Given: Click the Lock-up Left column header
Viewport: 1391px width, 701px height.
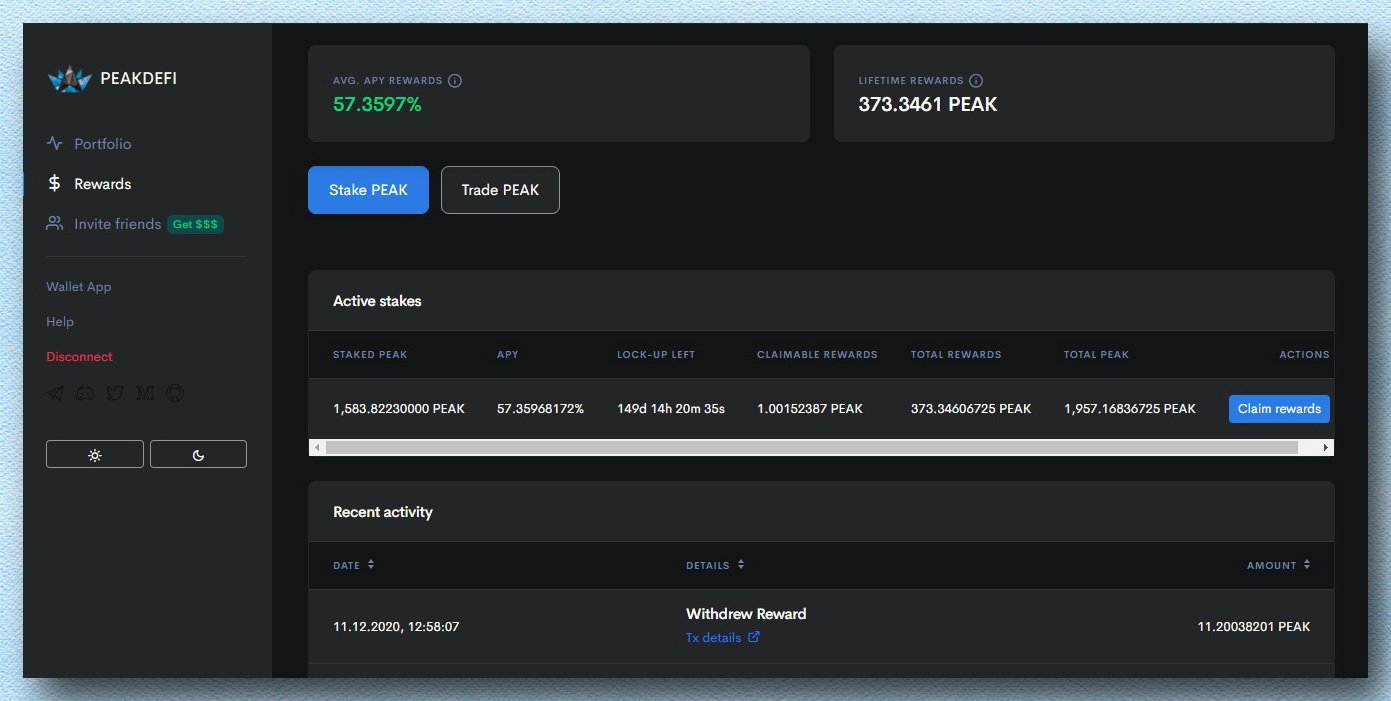Looking at the screenshot, I should (656, 355).
